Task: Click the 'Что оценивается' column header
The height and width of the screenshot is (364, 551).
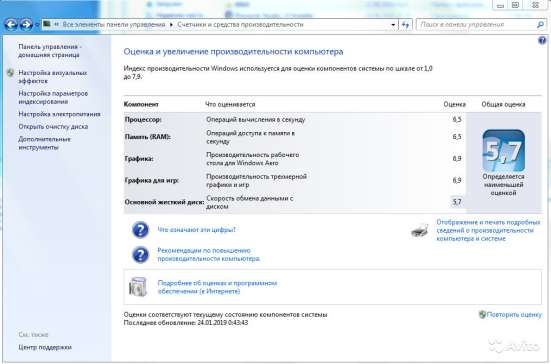Action: pyautogui.click(x=230, y=104)
